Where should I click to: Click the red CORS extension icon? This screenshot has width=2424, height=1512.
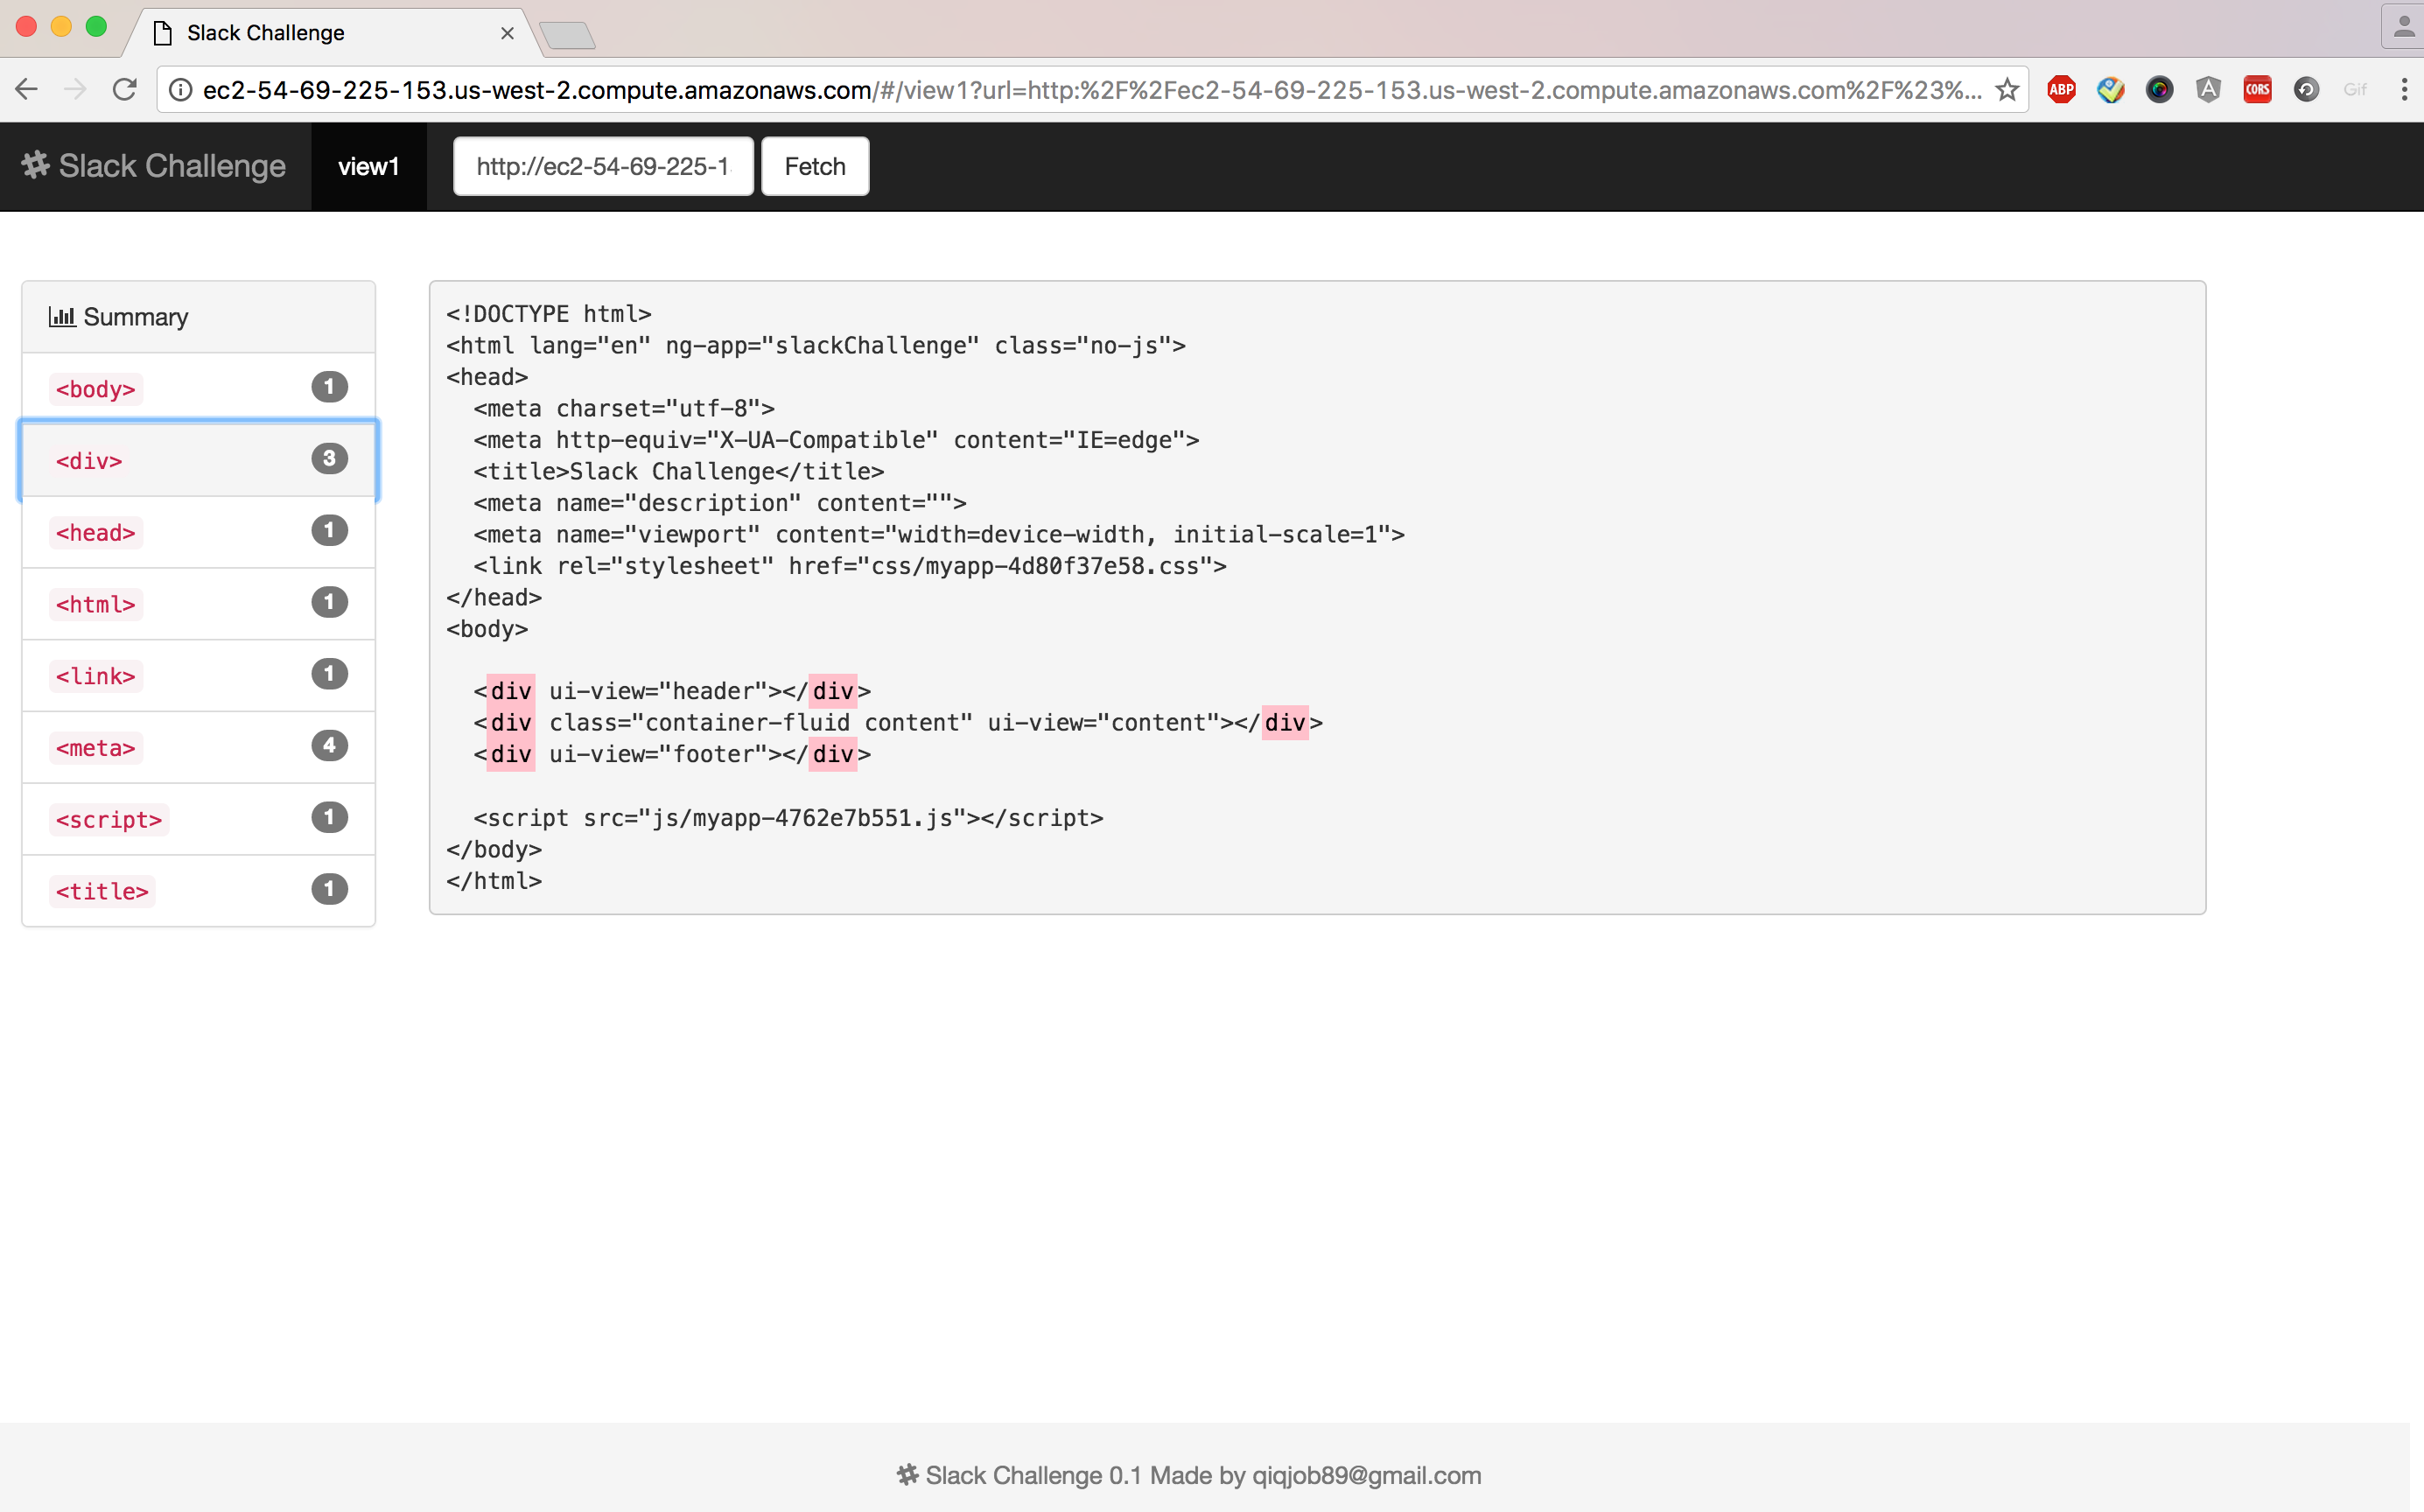tap(2257, 90)
